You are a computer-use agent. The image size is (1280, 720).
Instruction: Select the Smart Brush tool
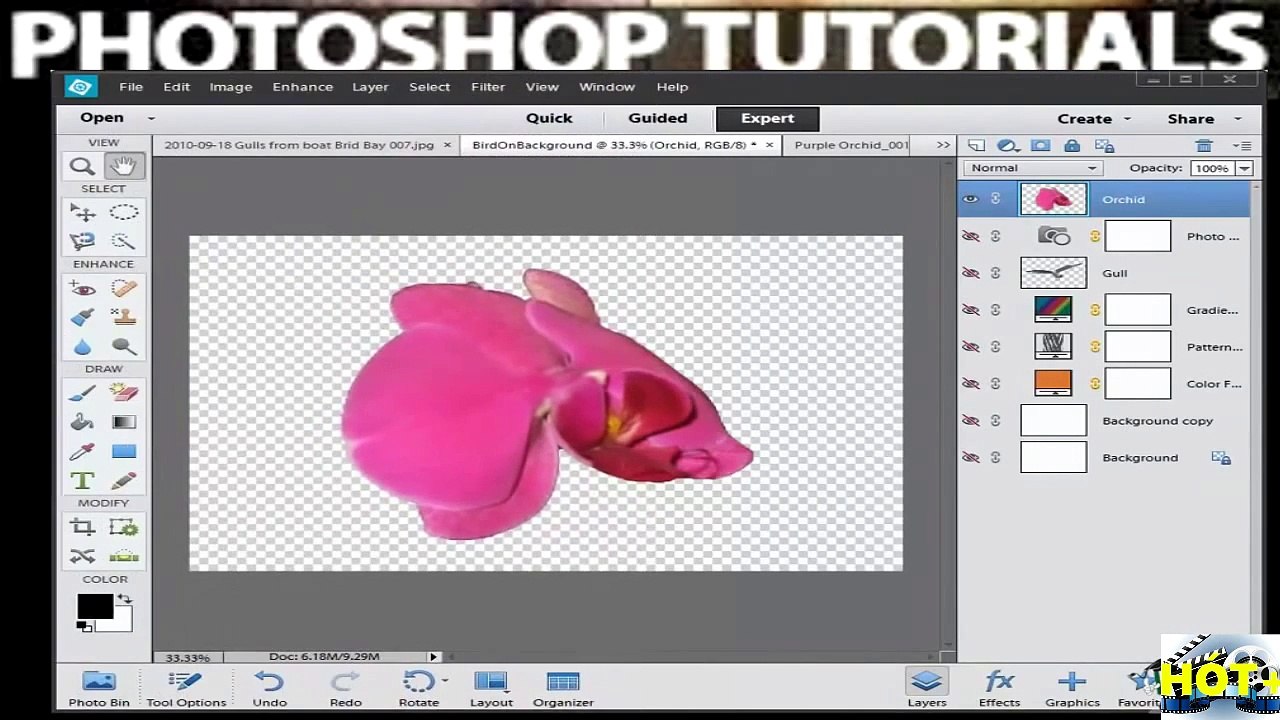click(x=82, y=318)
